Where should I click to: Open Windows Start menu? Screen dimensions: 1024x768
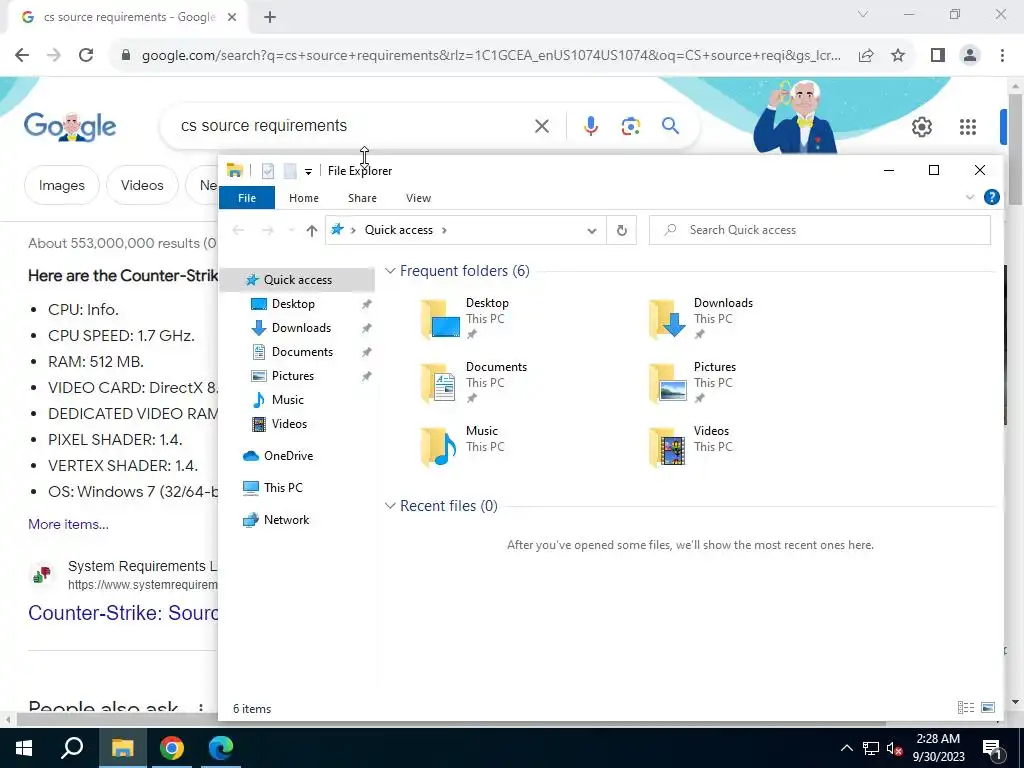tap(24, 748)
